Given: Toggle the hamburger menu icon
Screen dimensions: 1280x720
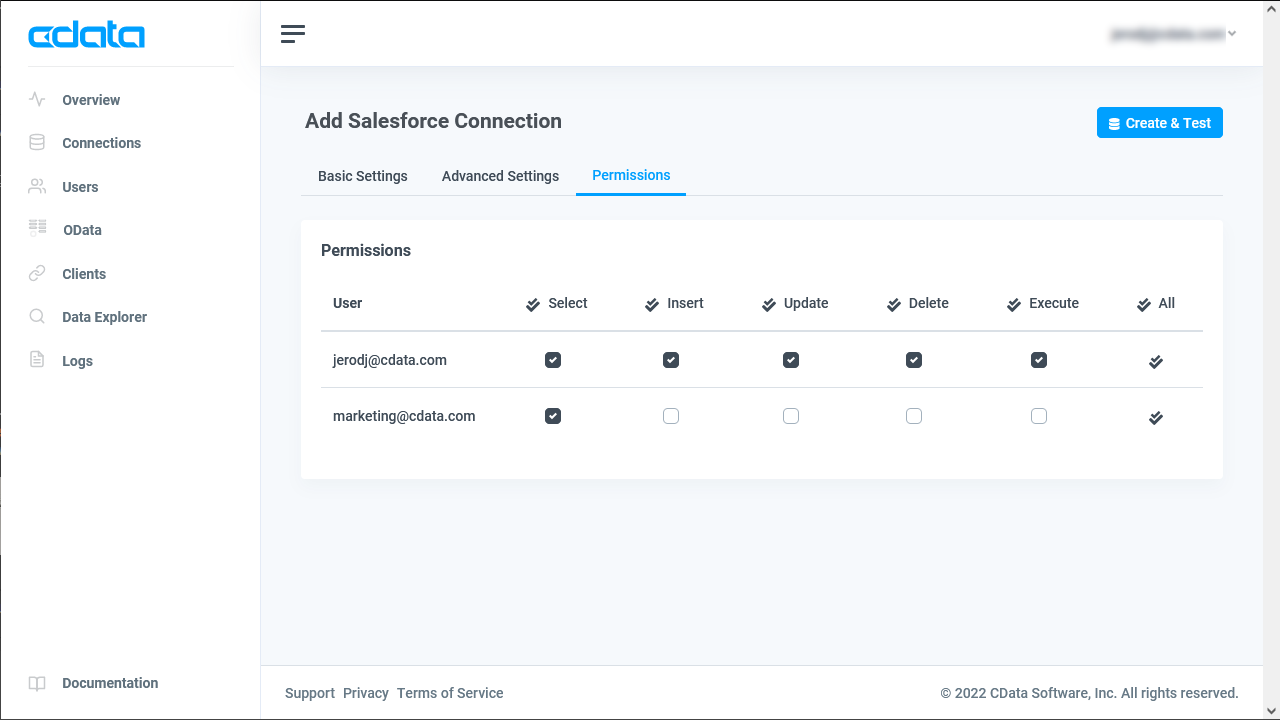Looking at the screenshot, I should tap(293, 34).
